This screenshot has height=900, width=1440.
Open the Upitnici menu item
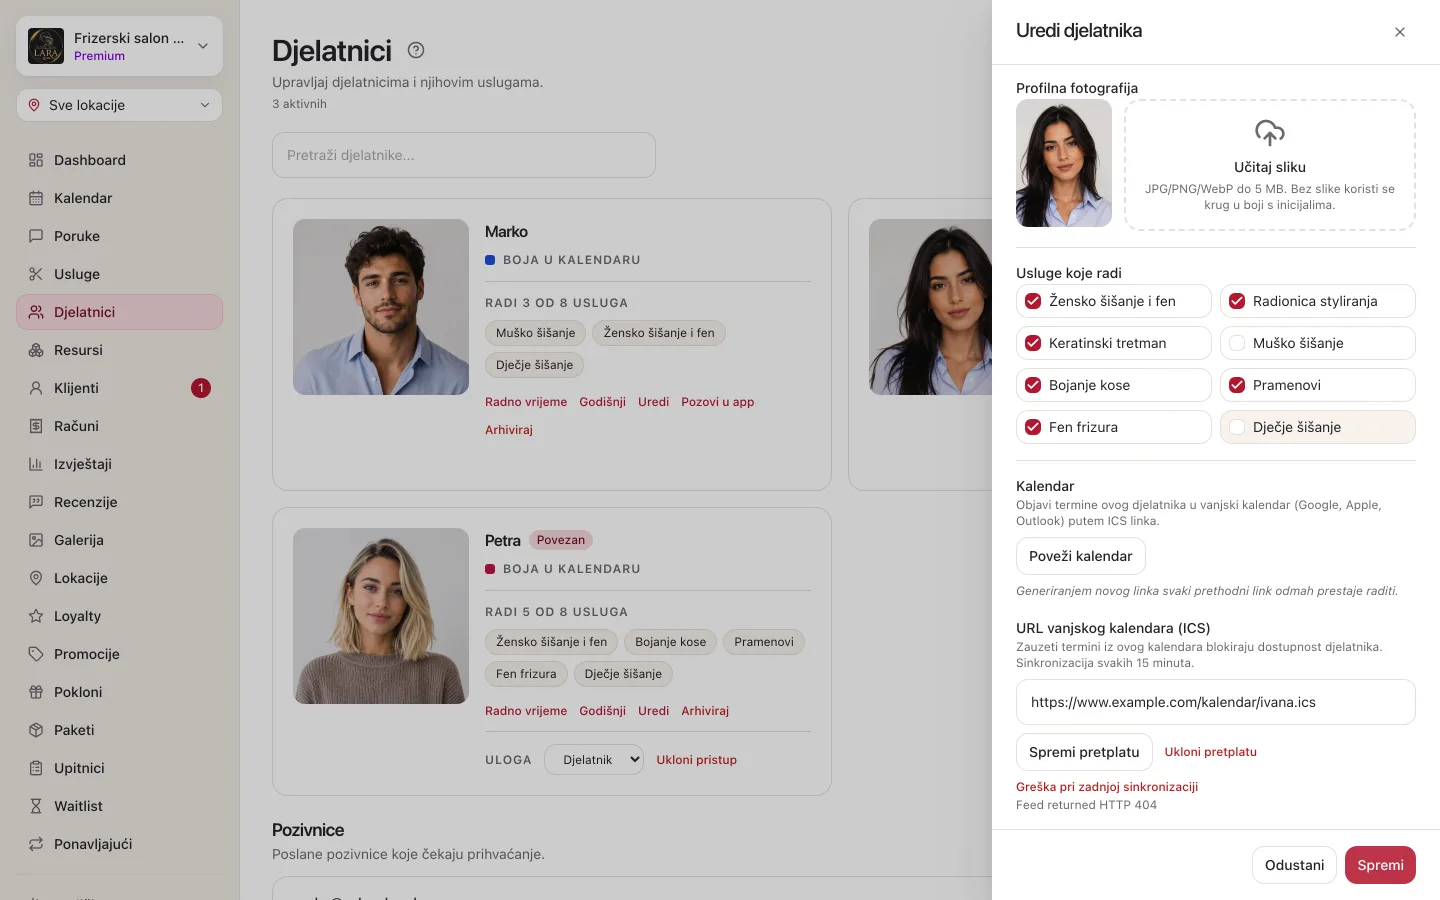pos(120,768)
